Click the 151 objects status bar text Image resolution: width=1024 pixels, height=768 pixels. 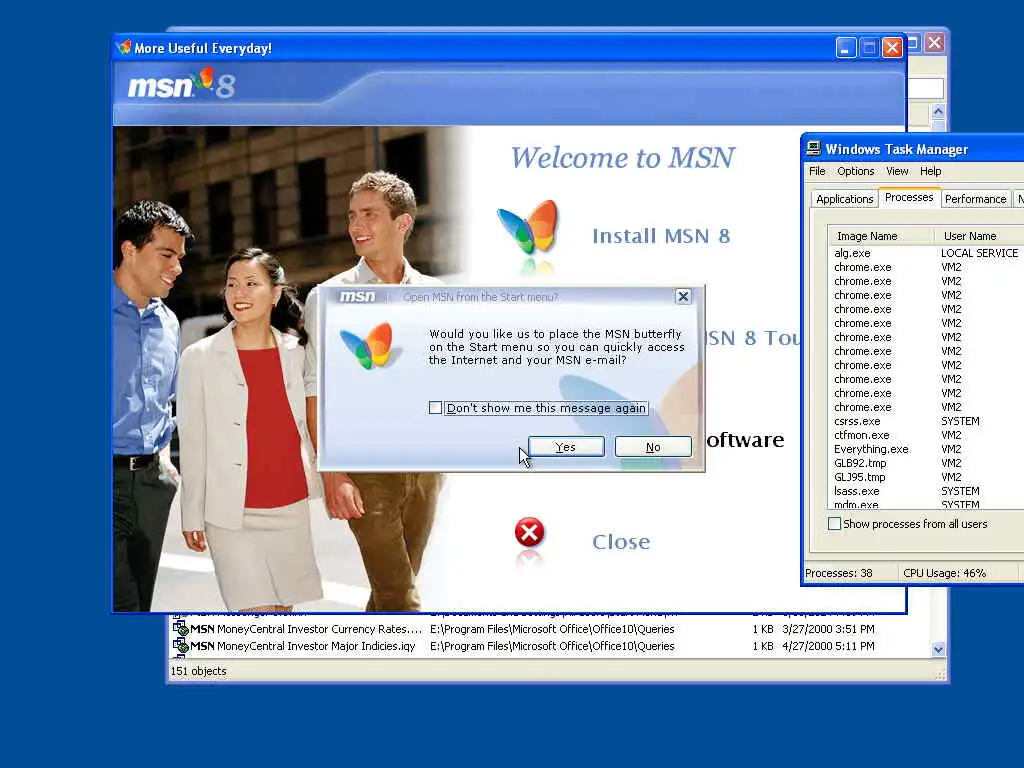pyautogui.click(x=199, y=671)
